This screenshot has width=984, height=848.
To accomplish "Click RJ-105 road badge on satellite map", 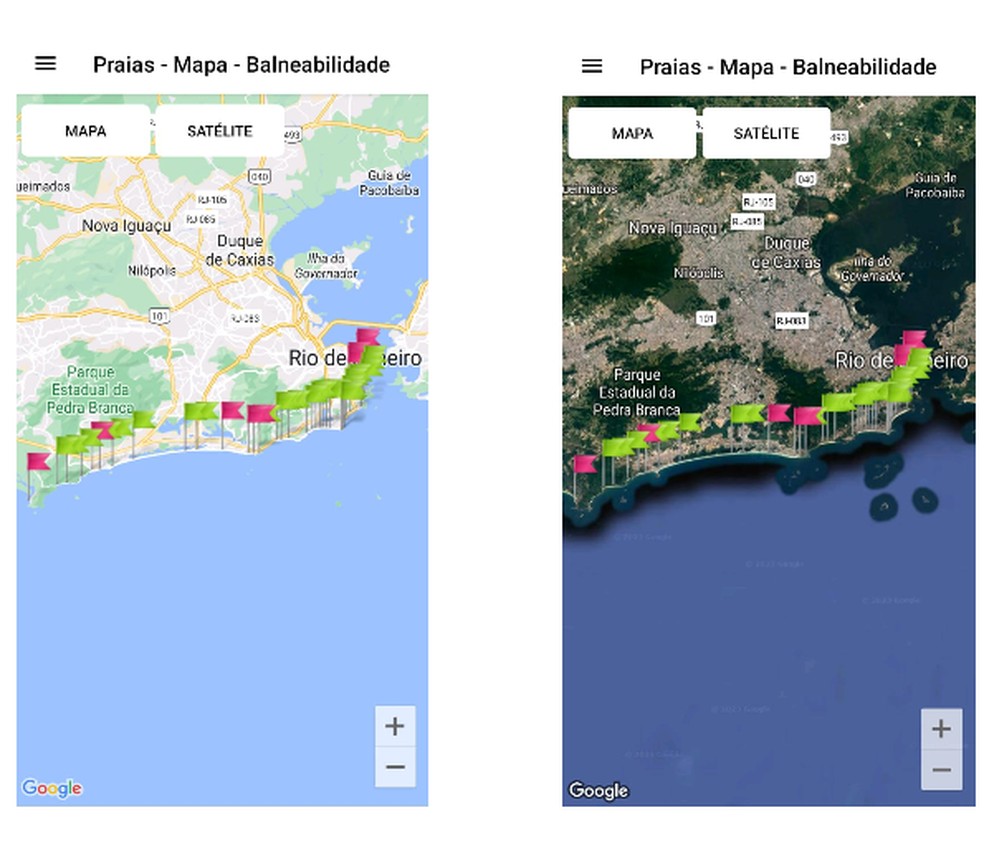I will pyautogui.click(x=758, y=202).
